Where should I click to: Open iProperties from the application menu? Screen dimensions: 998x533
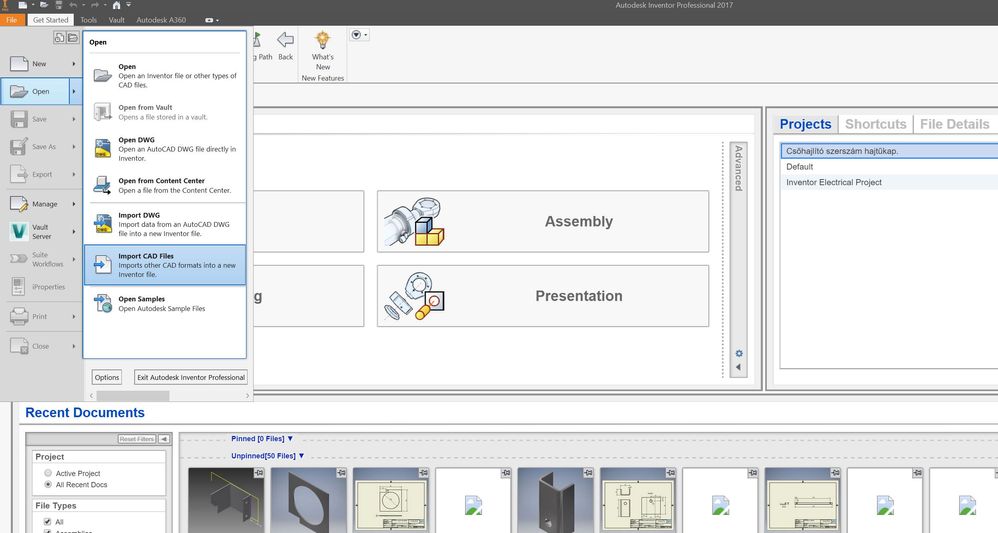(42, 287)
